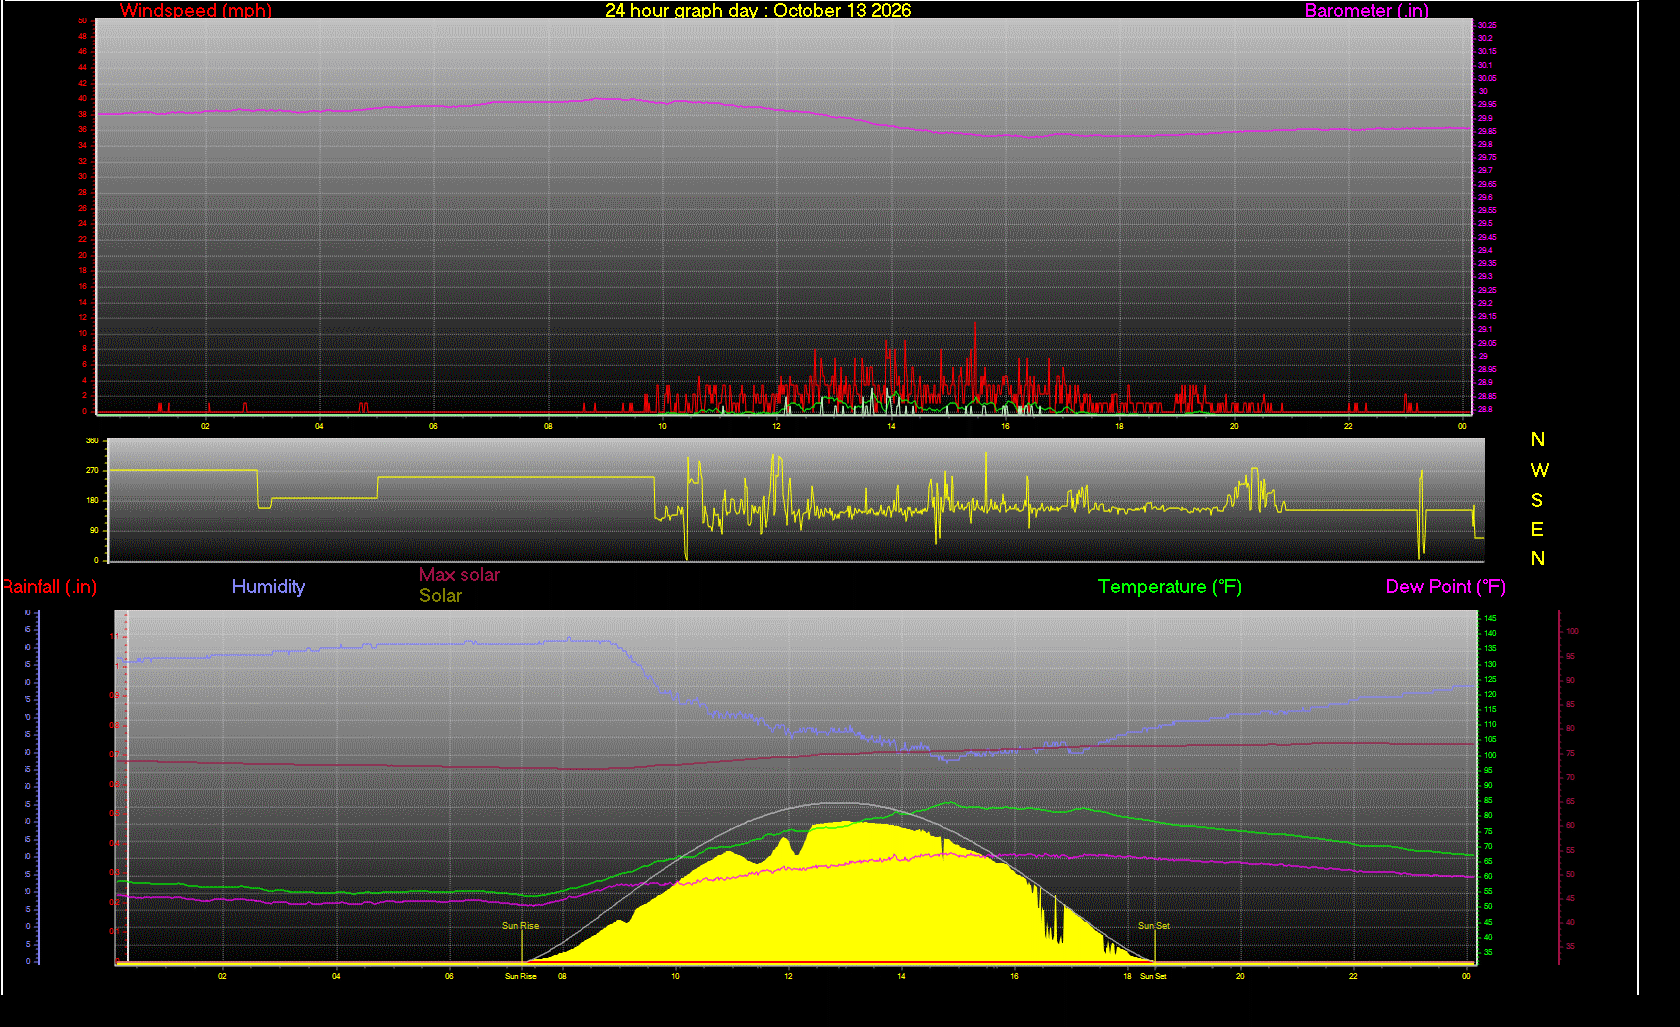Click the yellow Solar legend label

[x=440, y=595]
